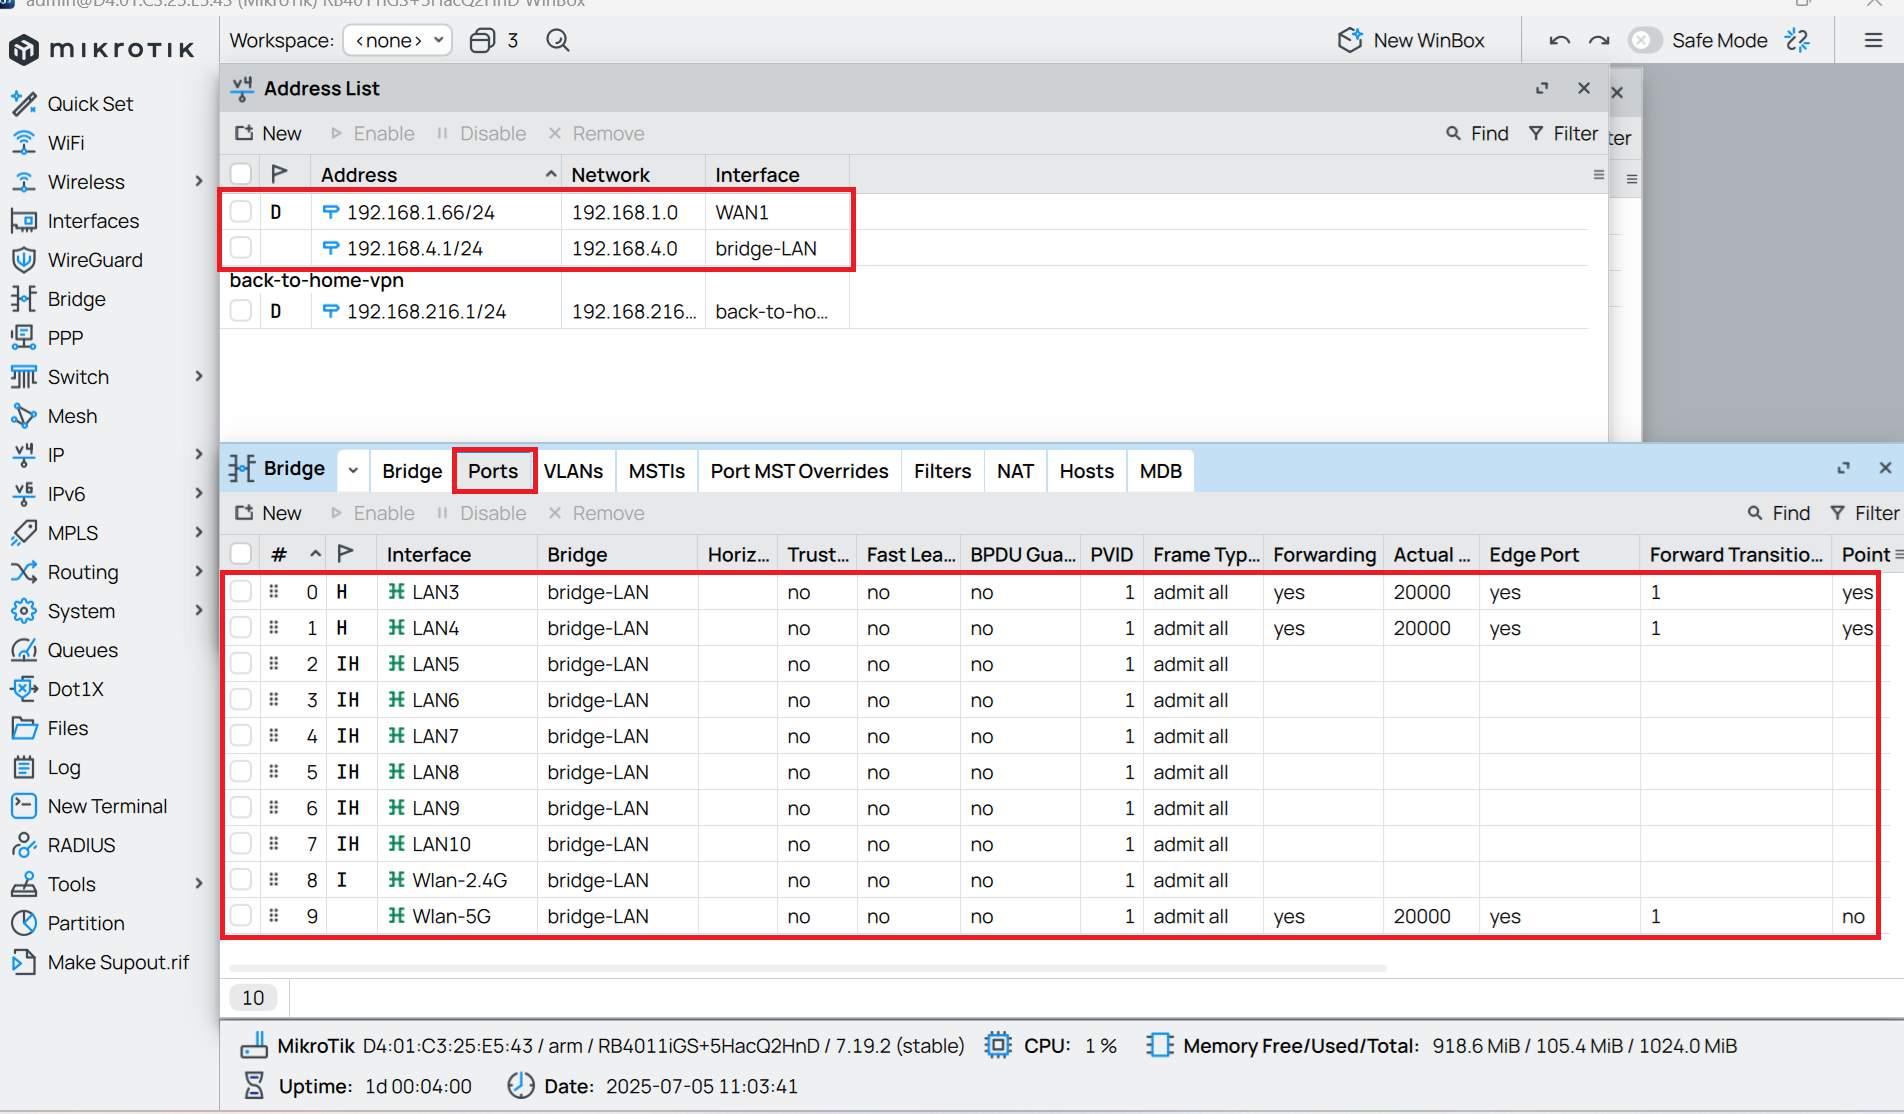1904x1114 pixels.
Task: Expand the Bridge panel dropdown chevron
Action: point(353,470)
